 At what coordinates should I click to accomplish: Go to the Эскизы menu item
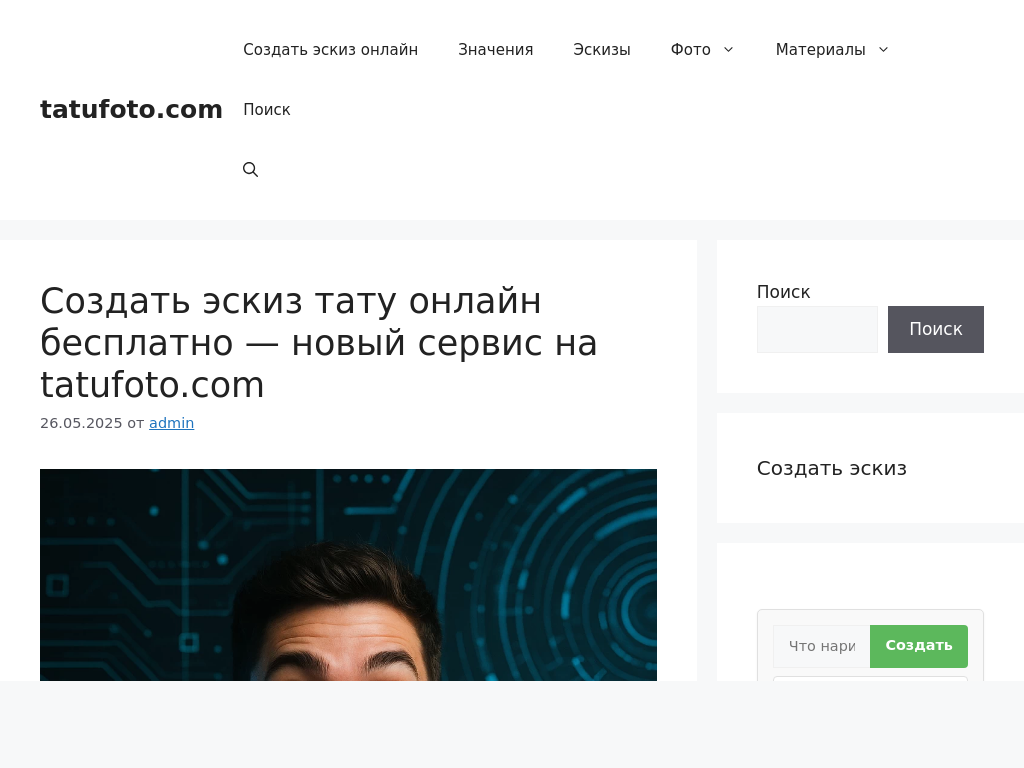pos(601,50)
